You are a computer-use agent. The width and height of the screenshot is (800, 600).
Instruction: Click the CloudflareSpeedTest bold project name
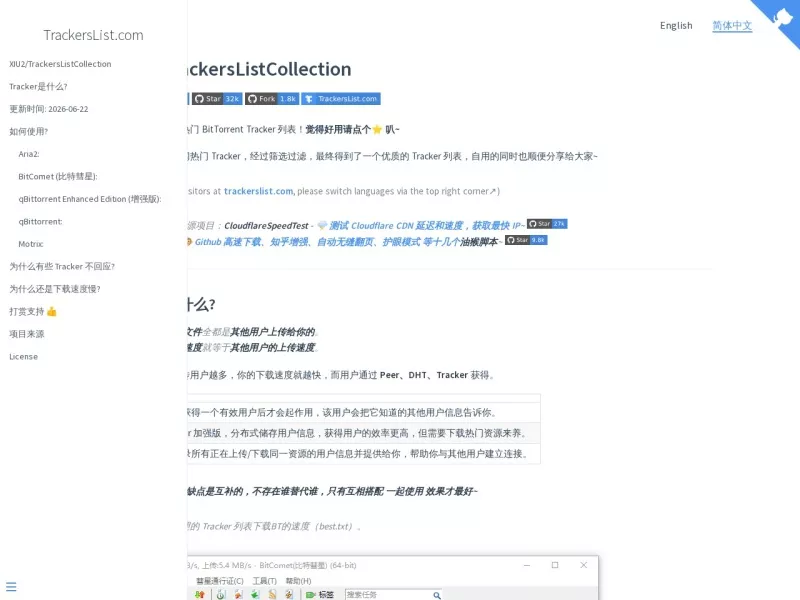[x=266, y=226]
